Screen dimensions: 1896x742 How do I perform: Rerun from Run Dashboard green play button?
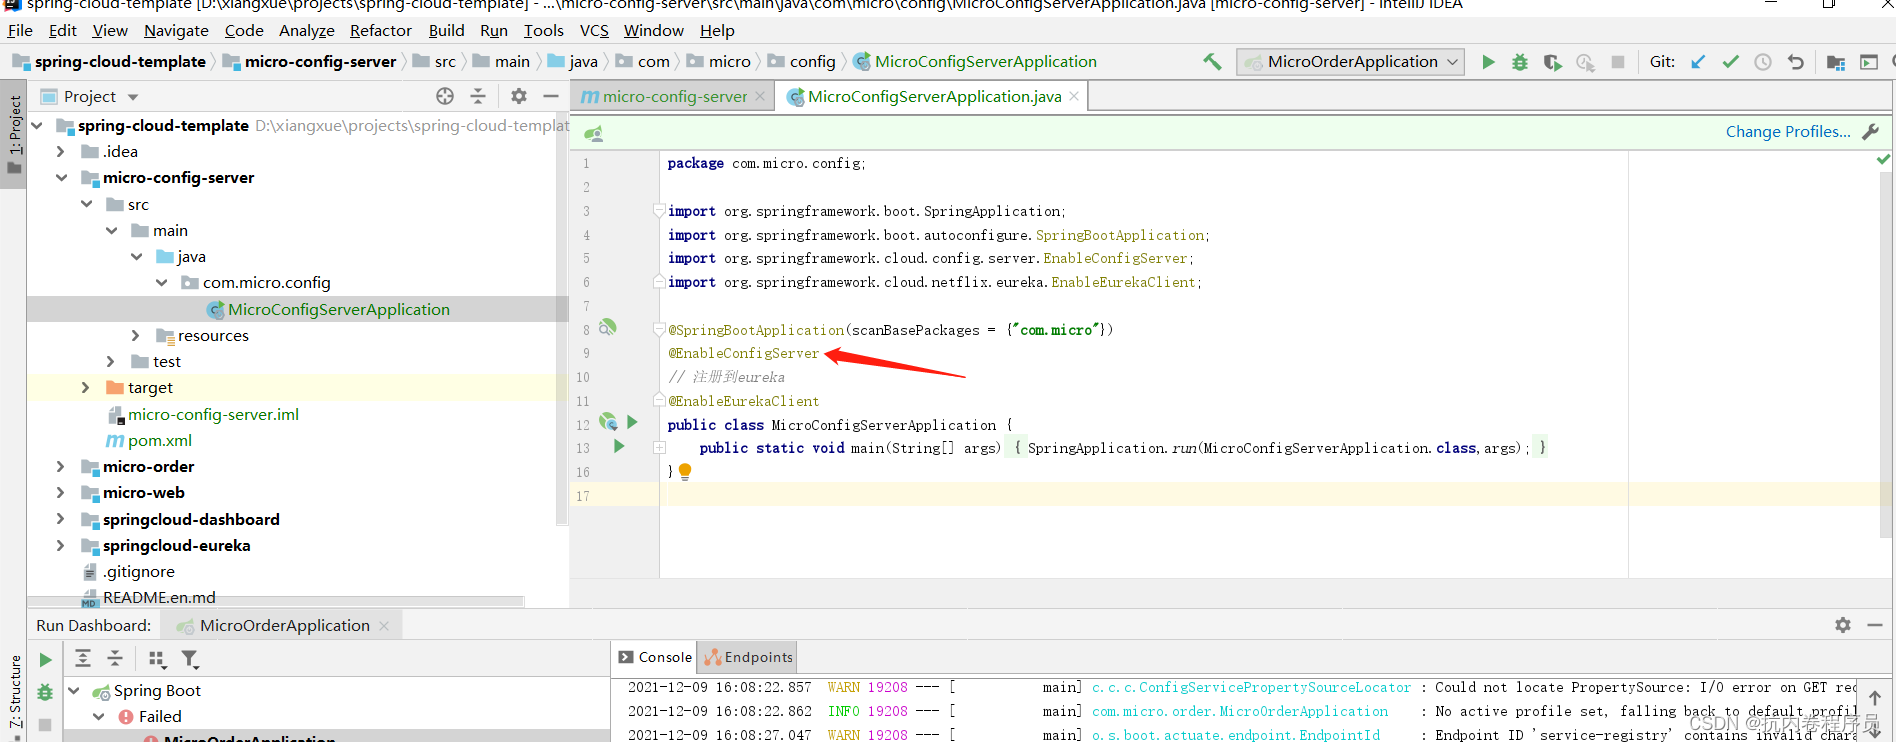coord(45,660)
